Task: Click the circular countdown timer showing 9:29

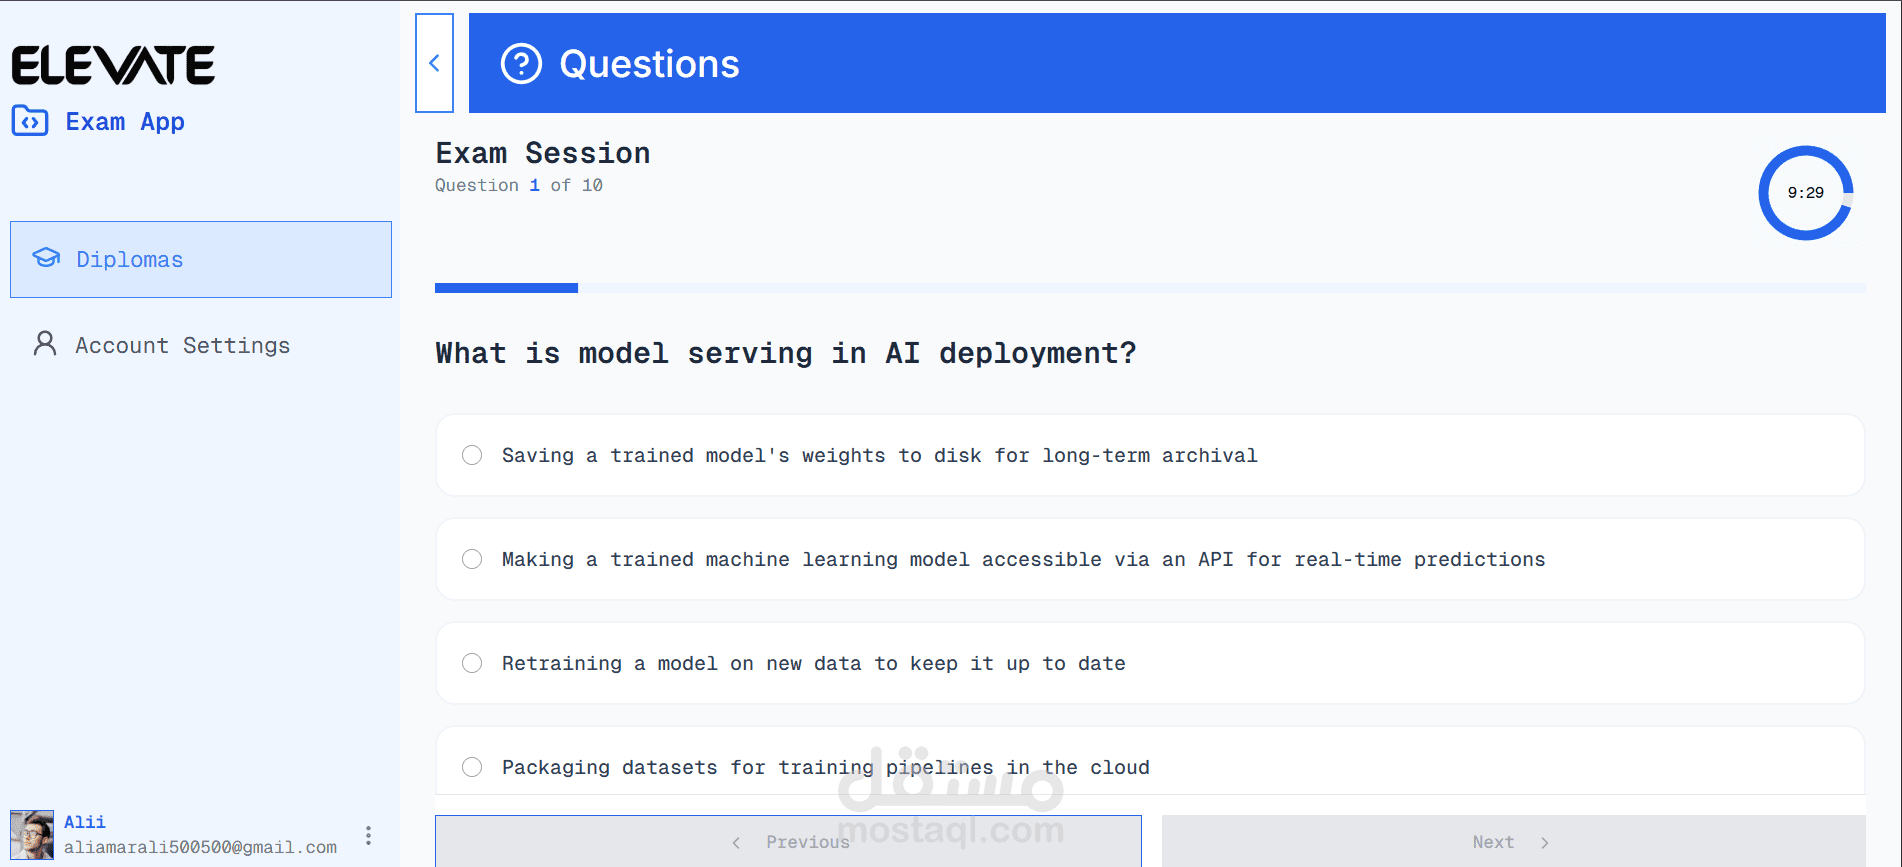Action: tap(1806, 193)
